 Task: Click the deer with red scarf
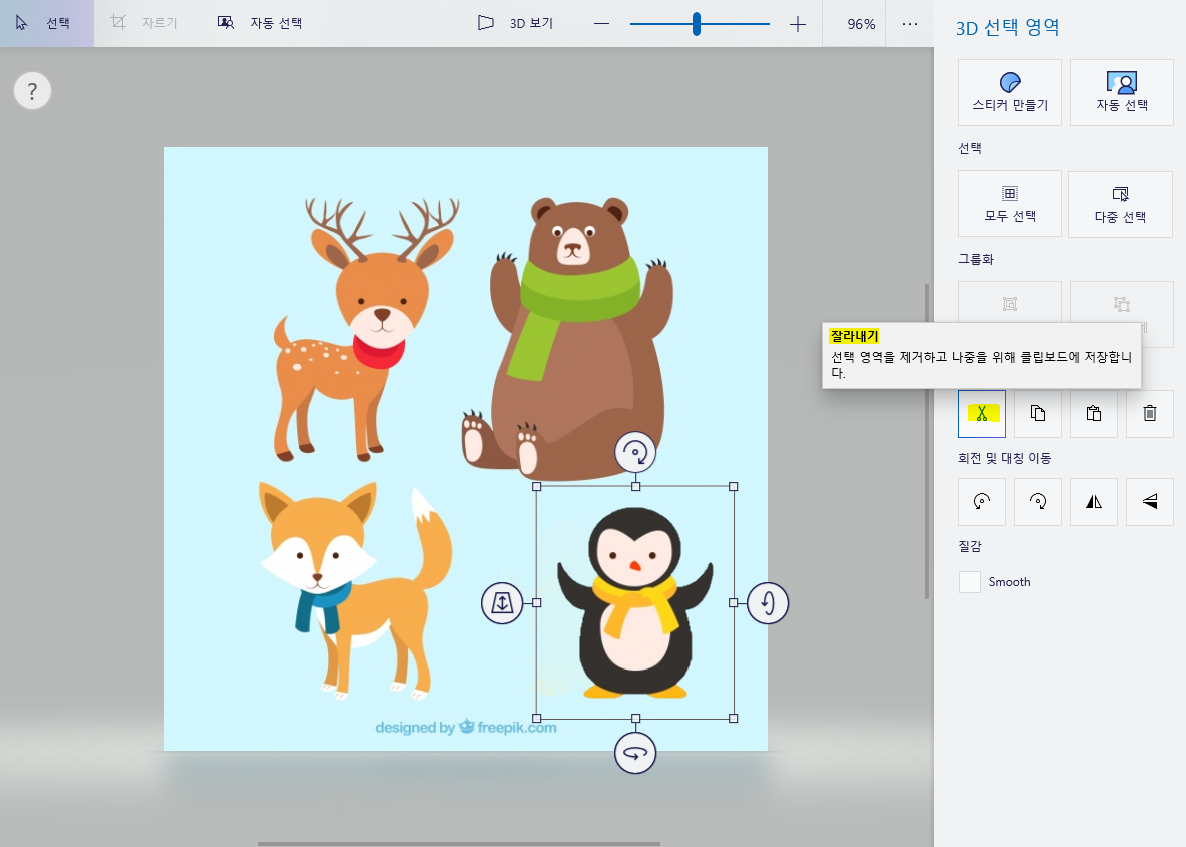click(x=366, y=330)
